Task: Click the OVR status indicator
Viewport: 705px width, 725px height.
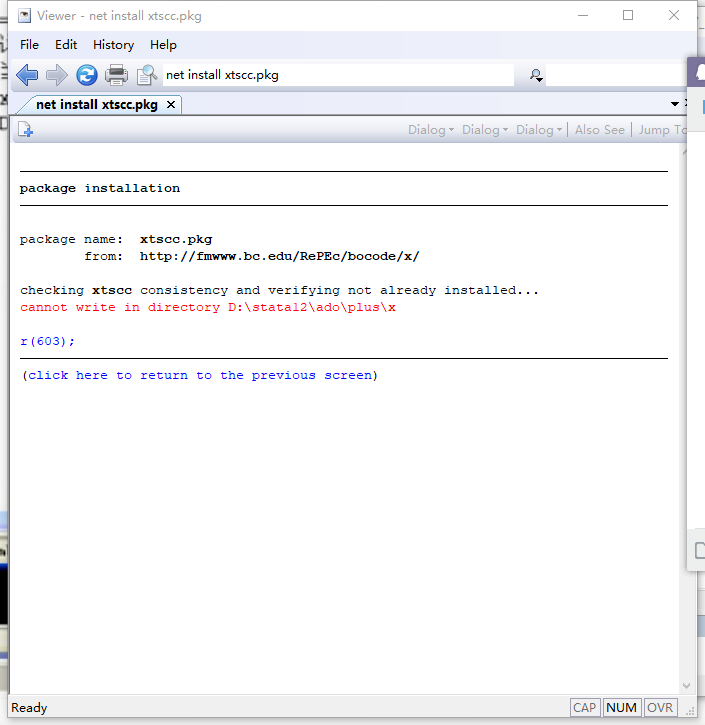Action: pos(660,707)
